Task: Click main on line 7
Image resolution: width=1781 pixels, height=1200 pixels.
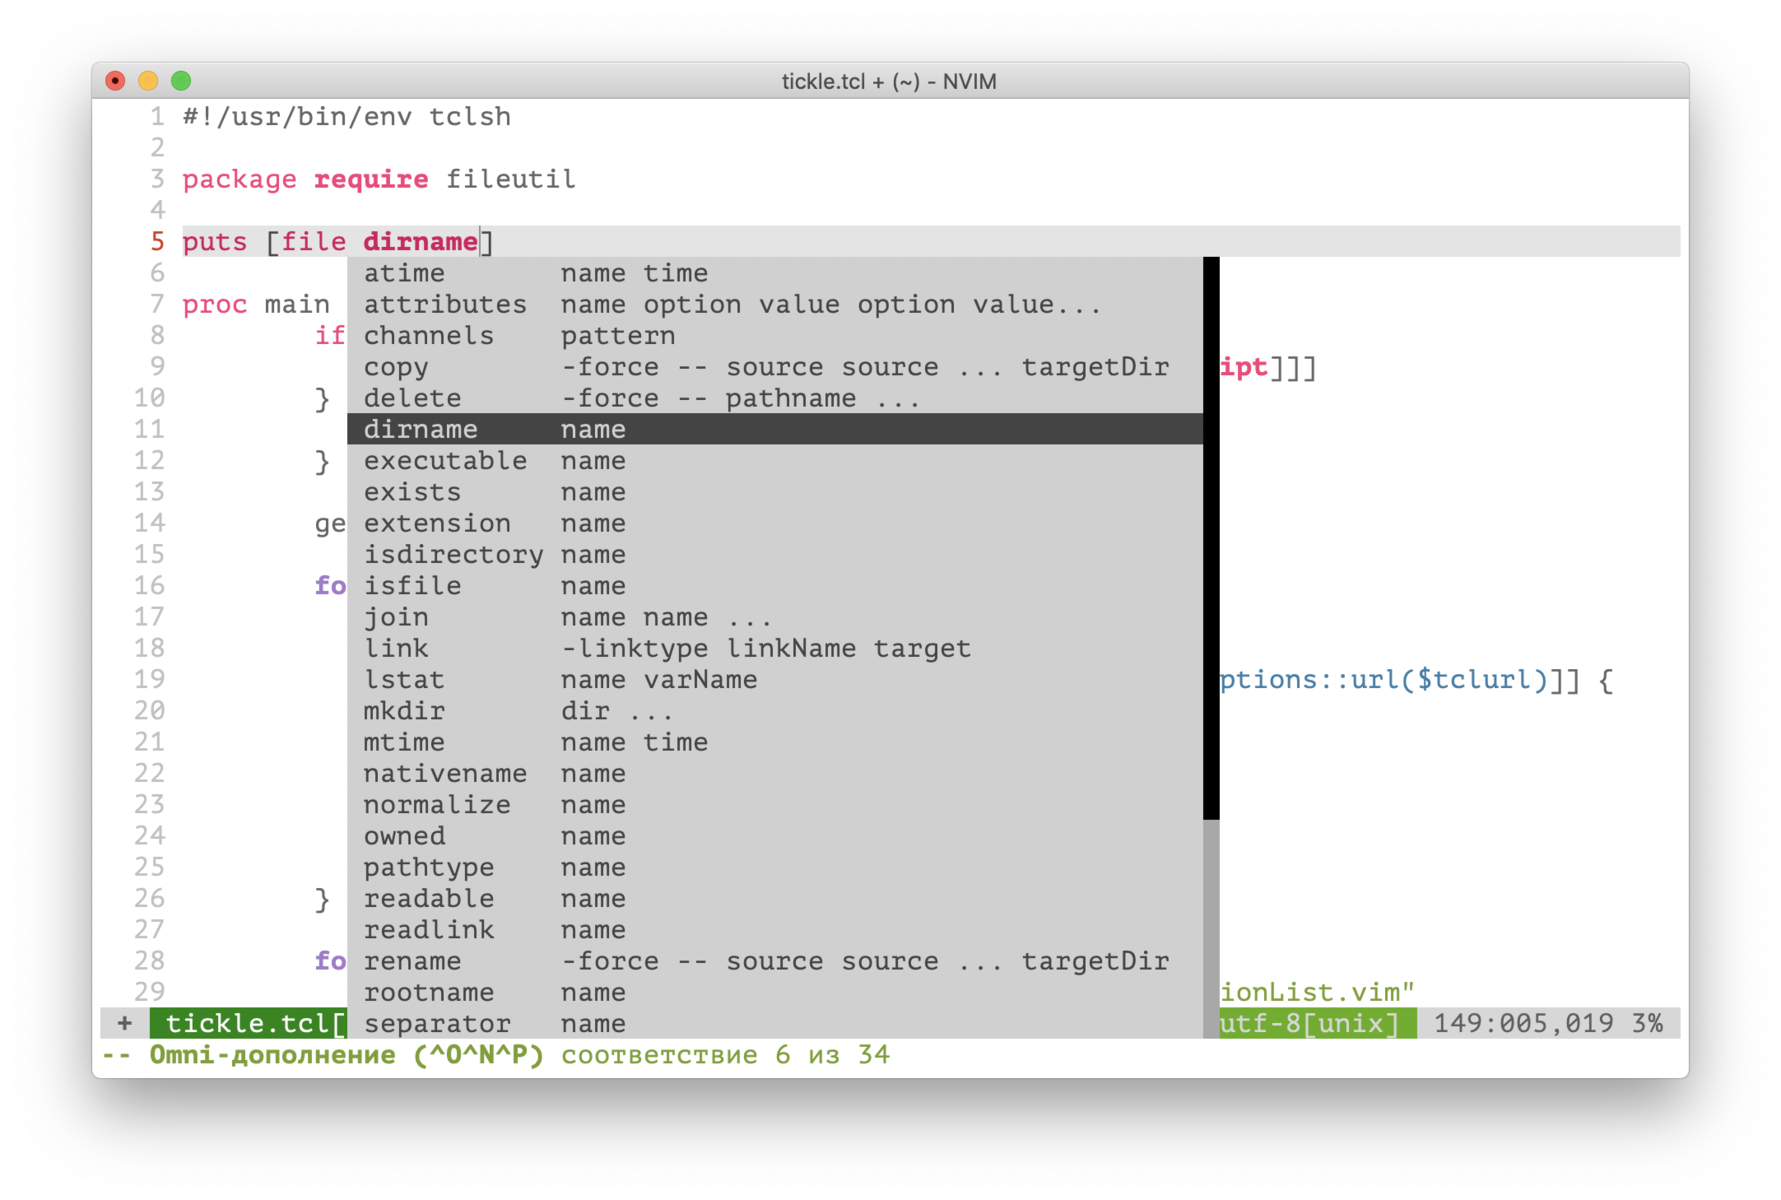Action: [297, 304]
